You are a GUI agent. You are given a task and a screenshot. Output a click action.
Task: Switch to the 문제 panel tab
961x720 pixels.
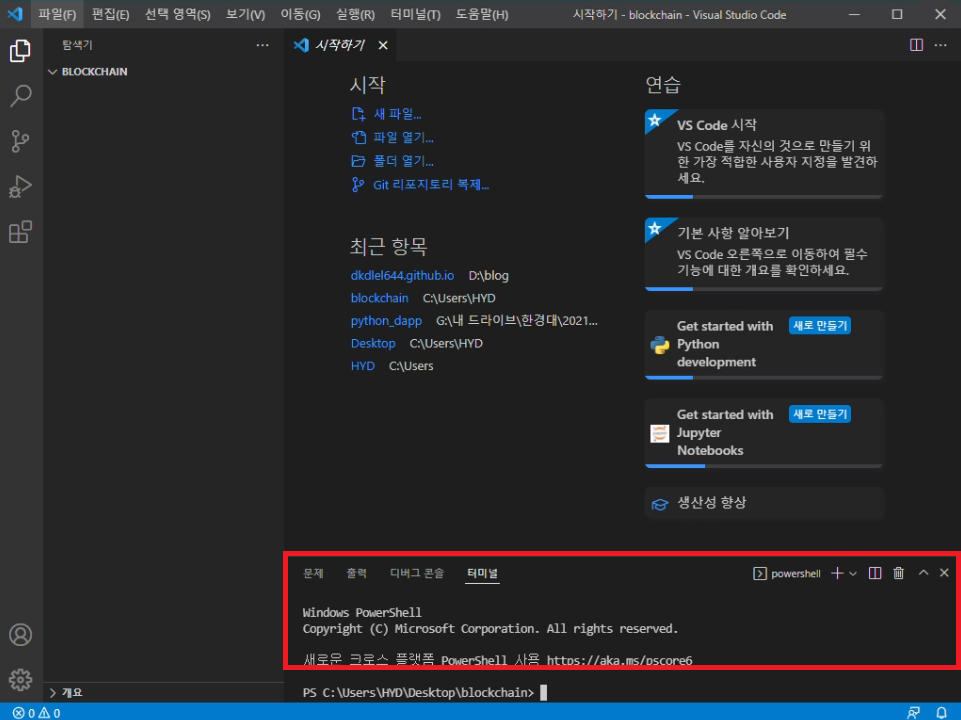point(313,574)
